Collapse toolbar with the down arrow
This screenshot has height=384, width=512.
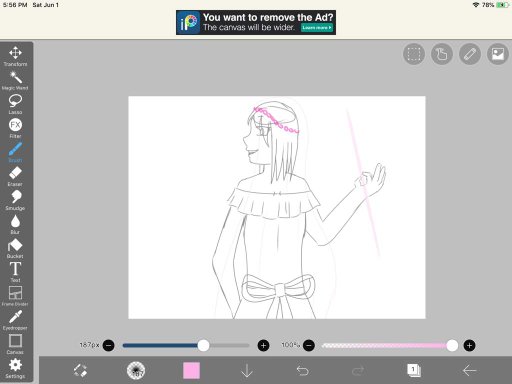click(247, 370)
